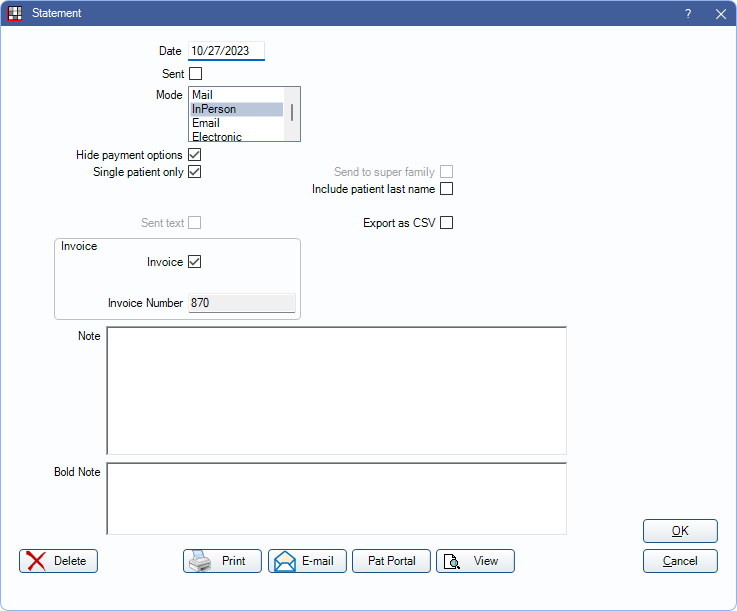This screenshot has width=737, height=611.
Task: Click the Mode list scrollbar
Action: click(x=292, y=113)
